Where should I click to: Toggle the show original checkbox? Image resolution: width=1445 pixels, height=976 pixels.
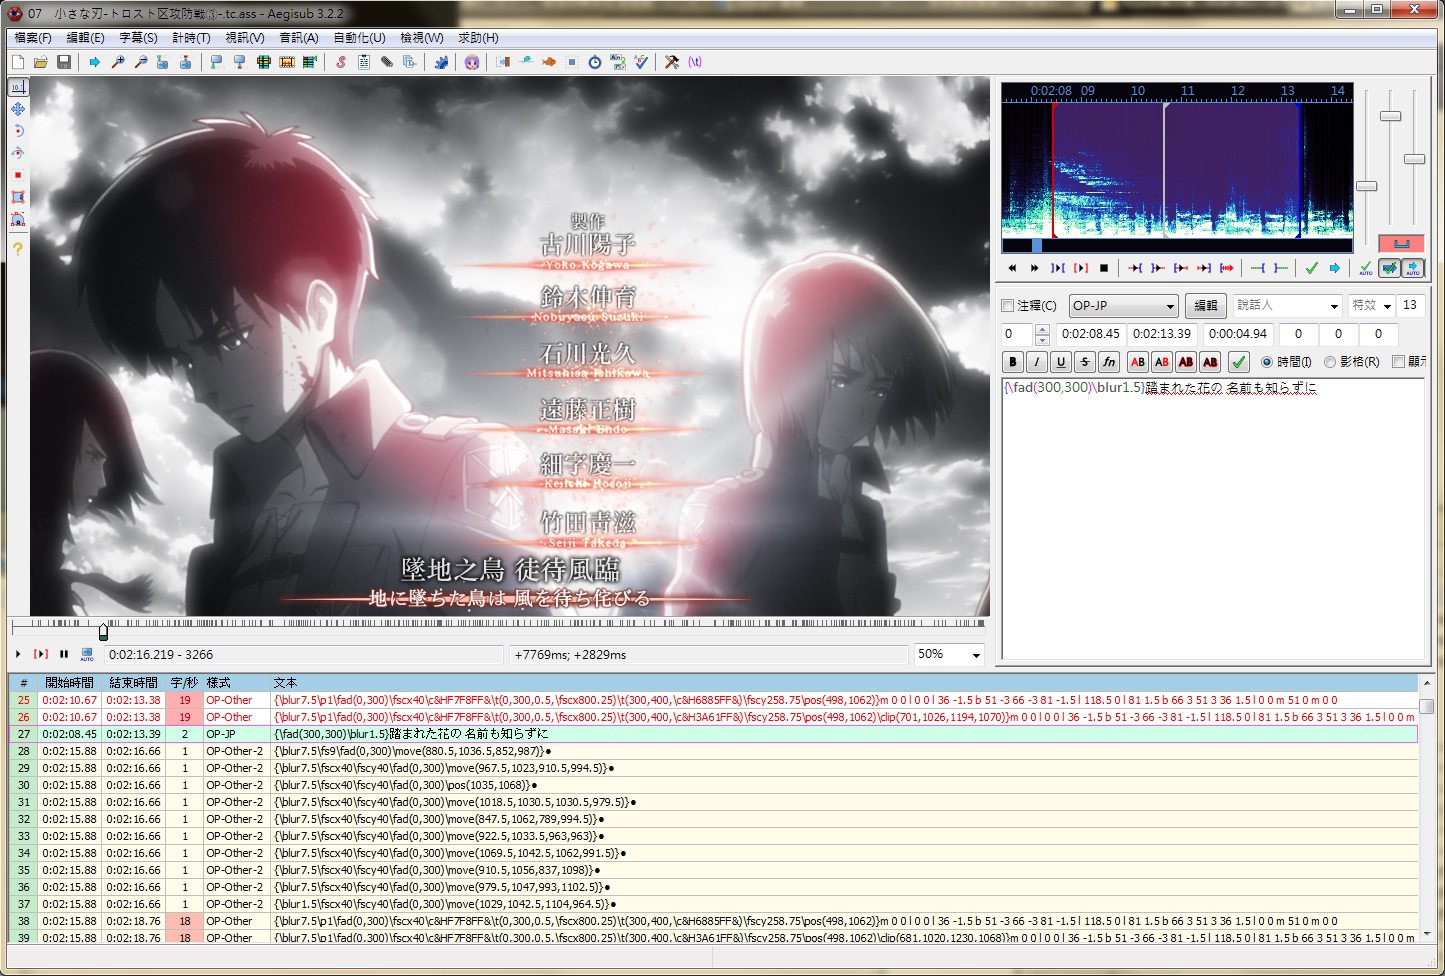click(1399, 362)
